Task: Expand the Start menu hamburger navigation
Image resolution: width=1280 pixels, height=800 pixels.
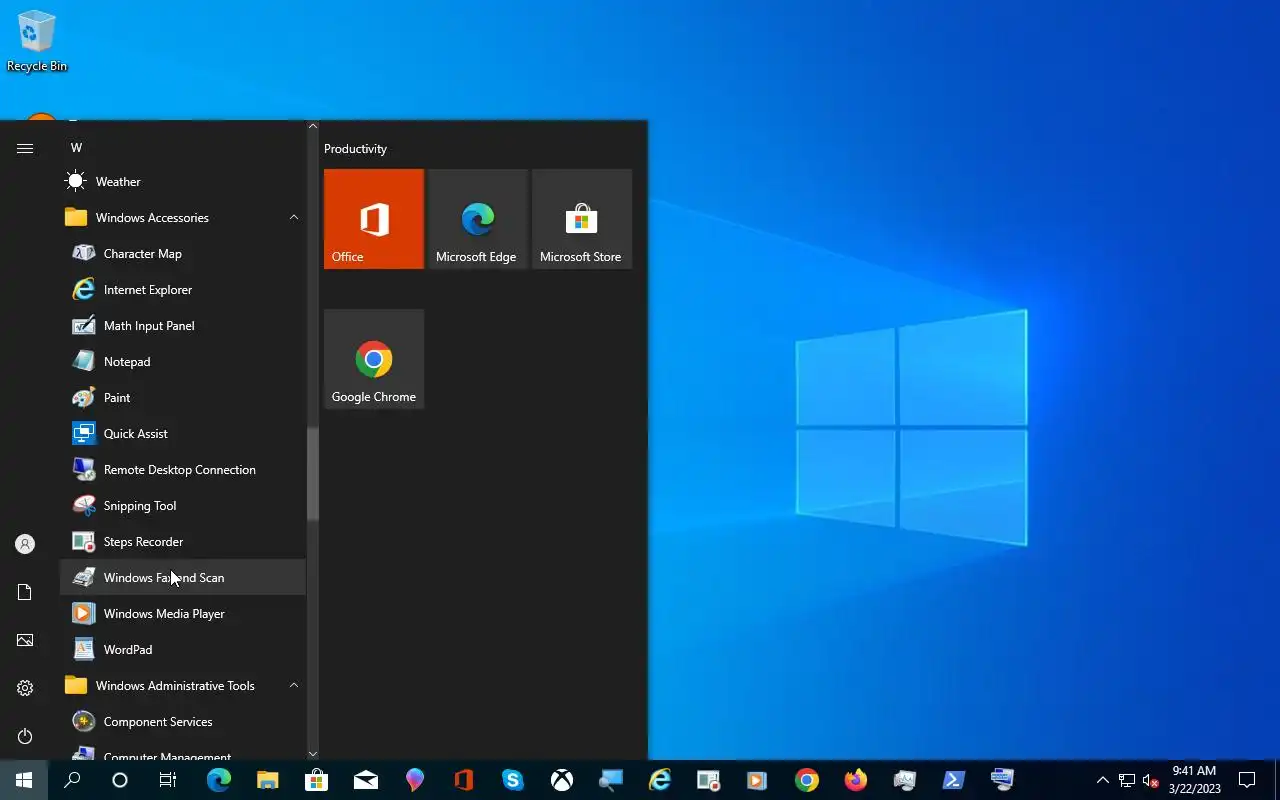Action: tap(25, 148)
